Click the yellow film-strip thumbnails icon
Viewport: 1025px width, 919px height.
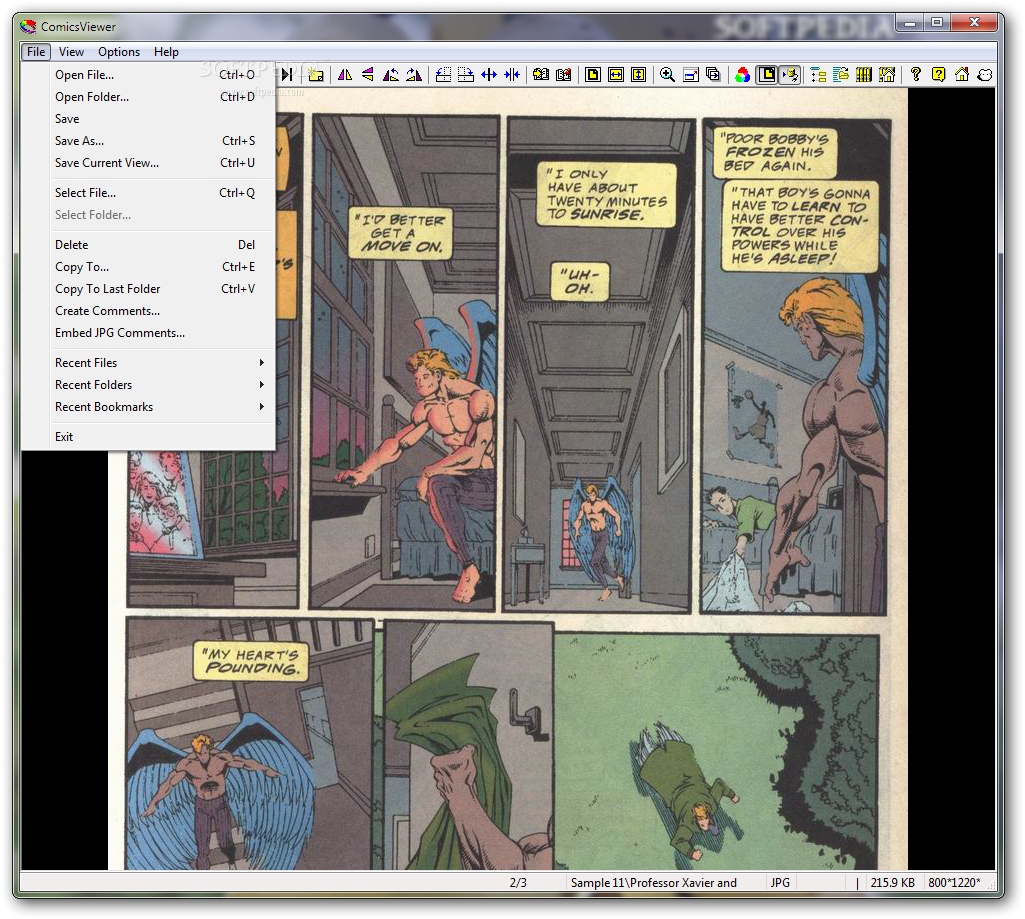tap(864, 75)
